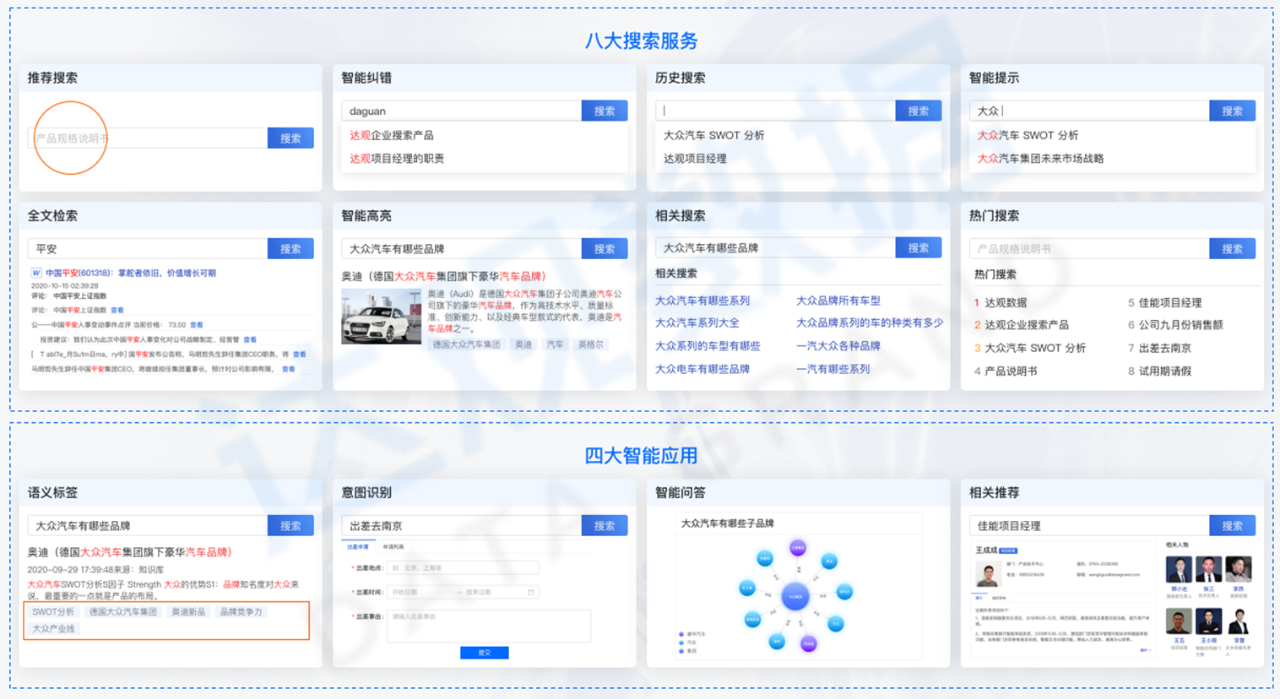This screenshot has height=699, width=1280.
Task: Click the 奥迪新品 semantic tag
Action: pos(188,611)
